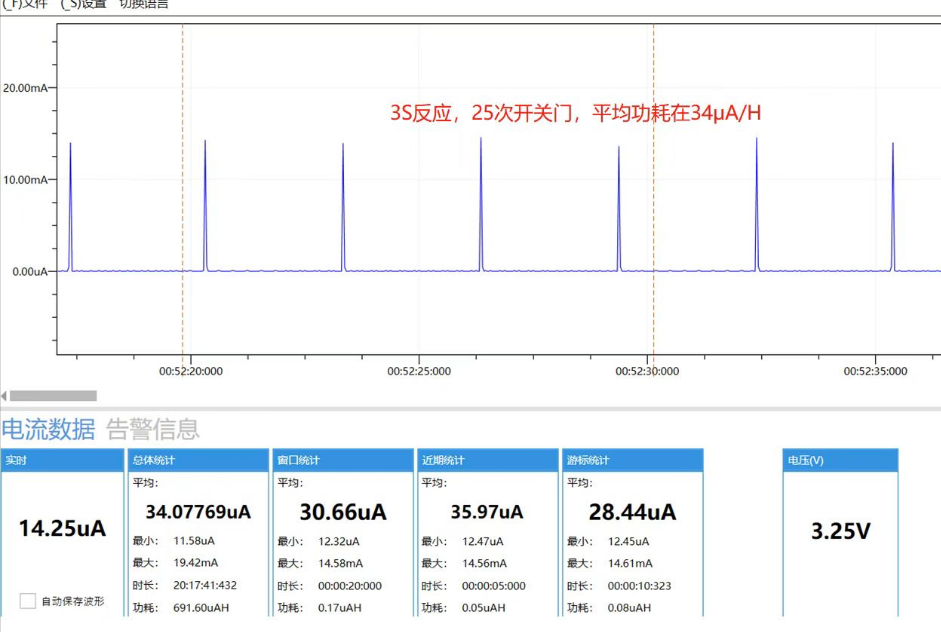The image size is (941, 632).
Task: Click the 切换语言 language switch menu
Action: click(x=144, y=4)
